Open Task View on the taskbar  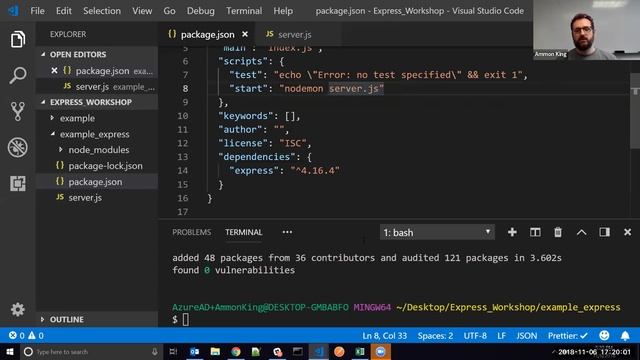click(173, 351)
